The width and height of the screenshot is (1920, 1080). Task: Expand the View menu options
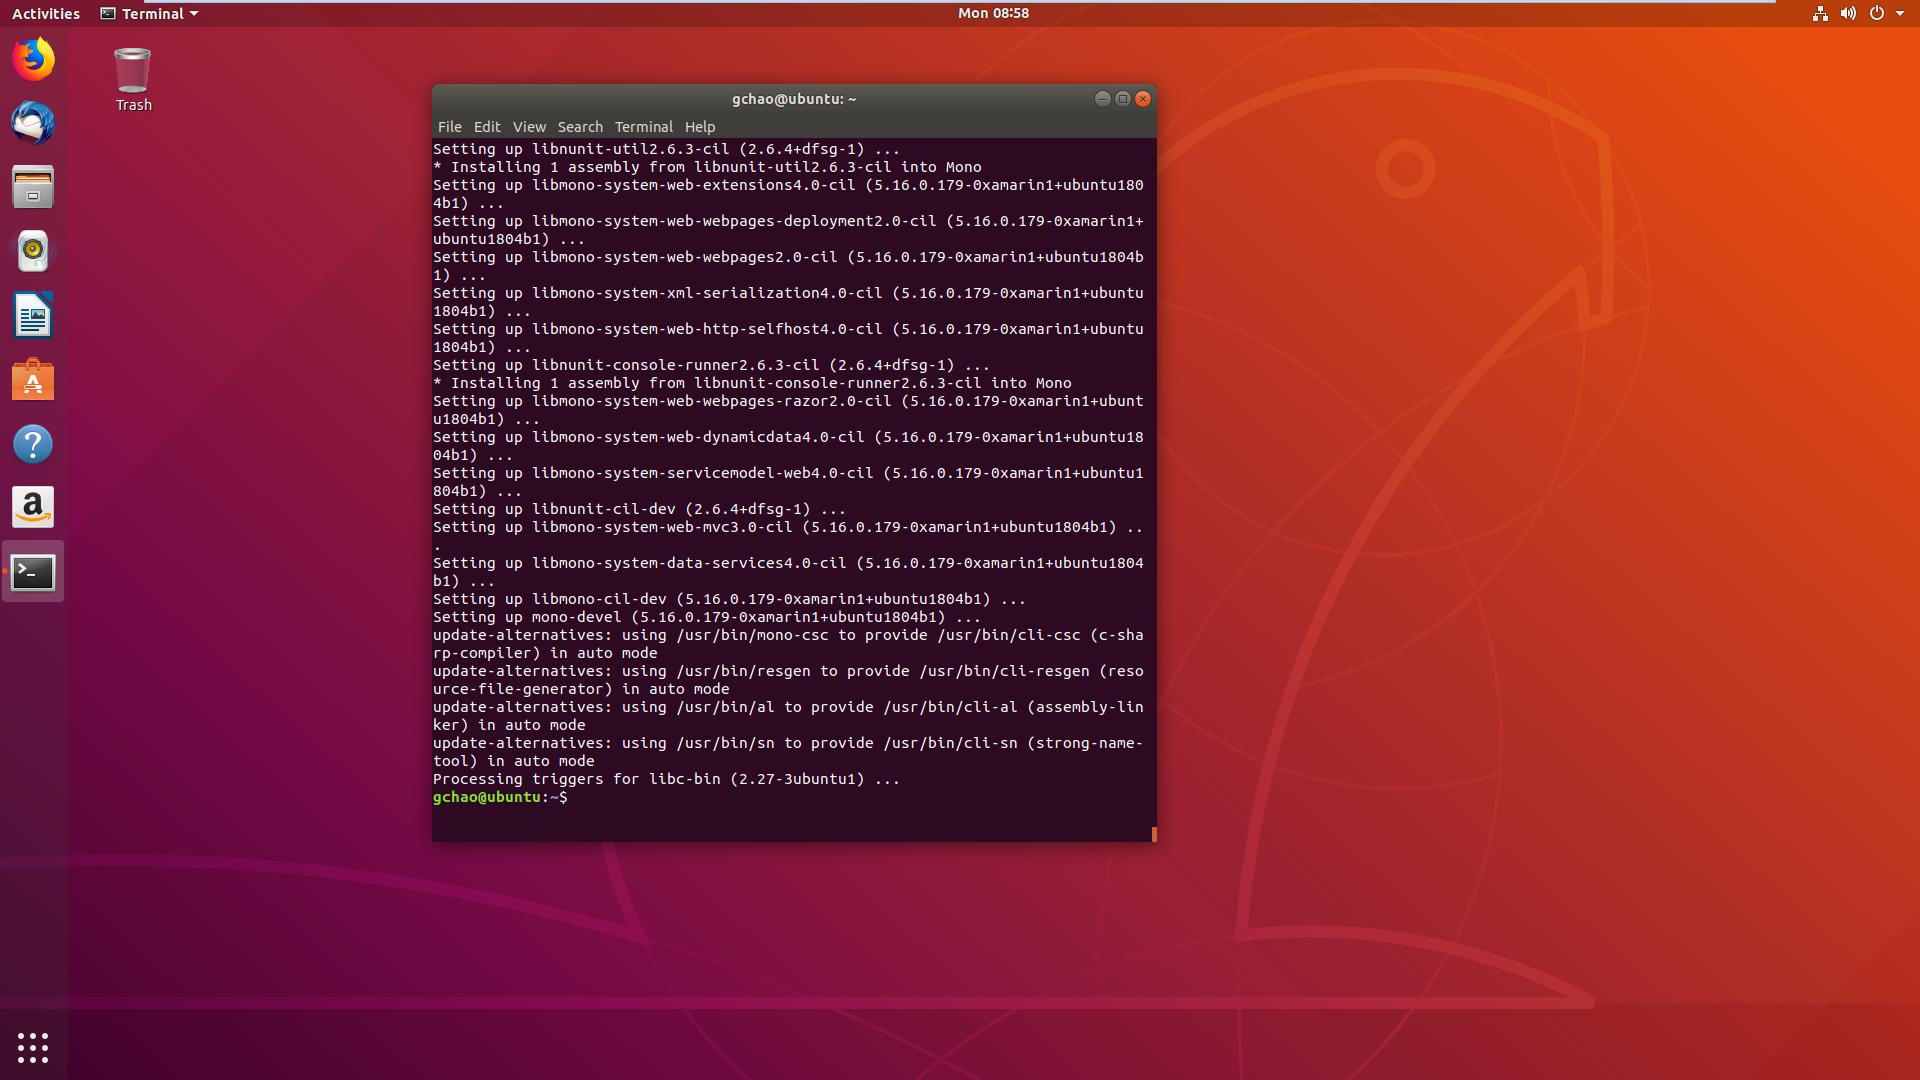pos(527,125)
